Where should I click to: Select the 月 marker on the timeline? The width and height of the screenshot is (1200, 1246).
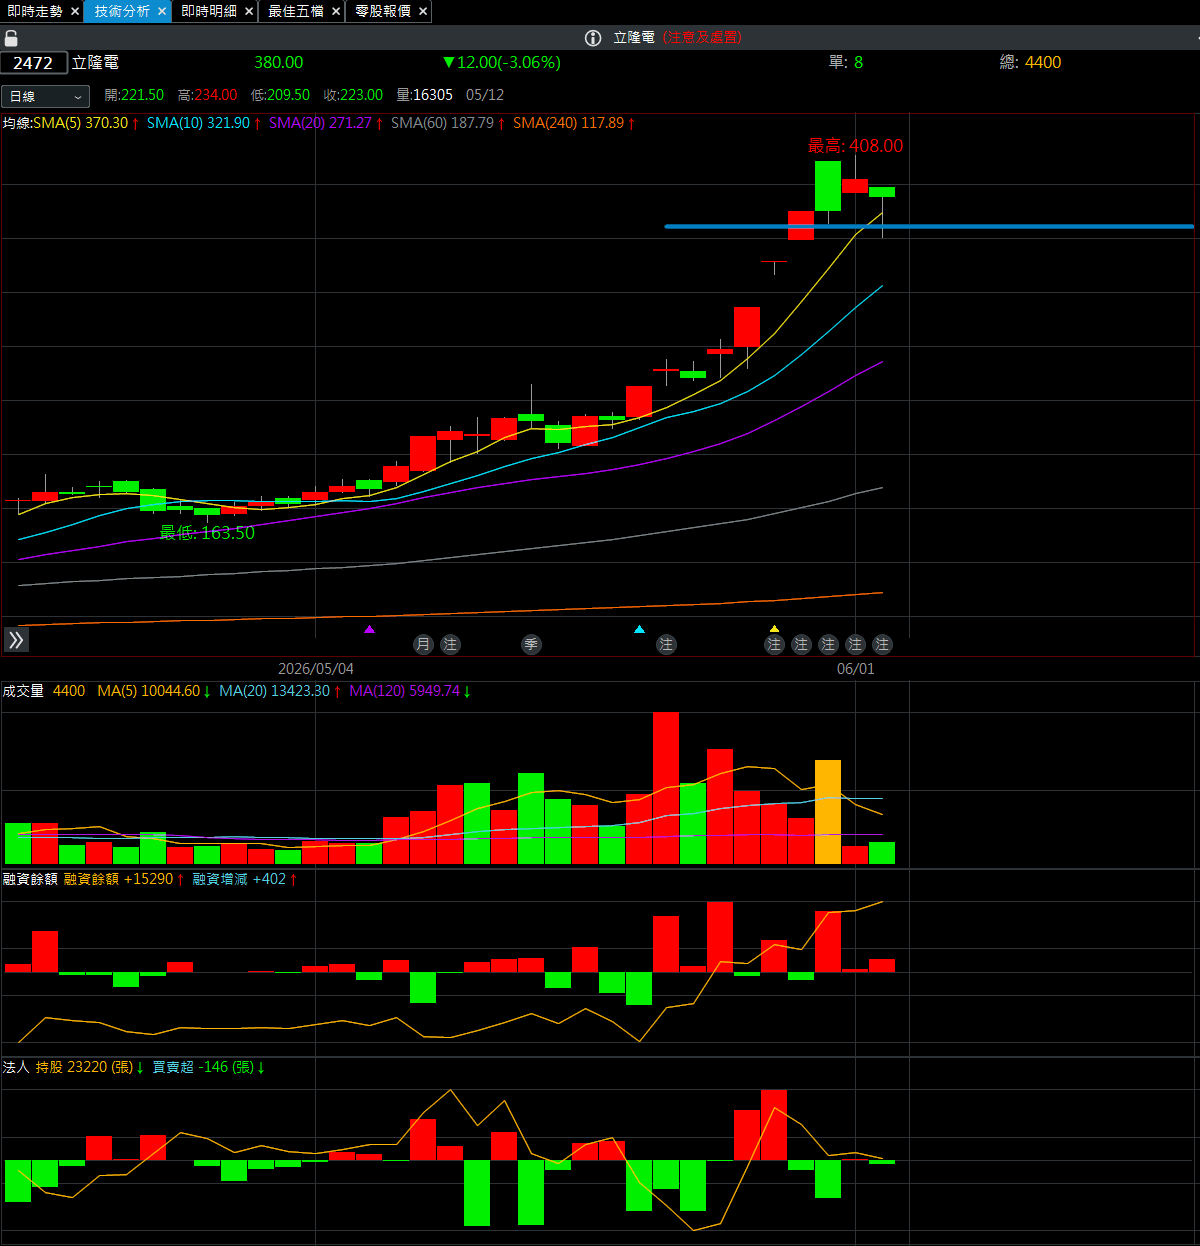[x=423, y=644]
